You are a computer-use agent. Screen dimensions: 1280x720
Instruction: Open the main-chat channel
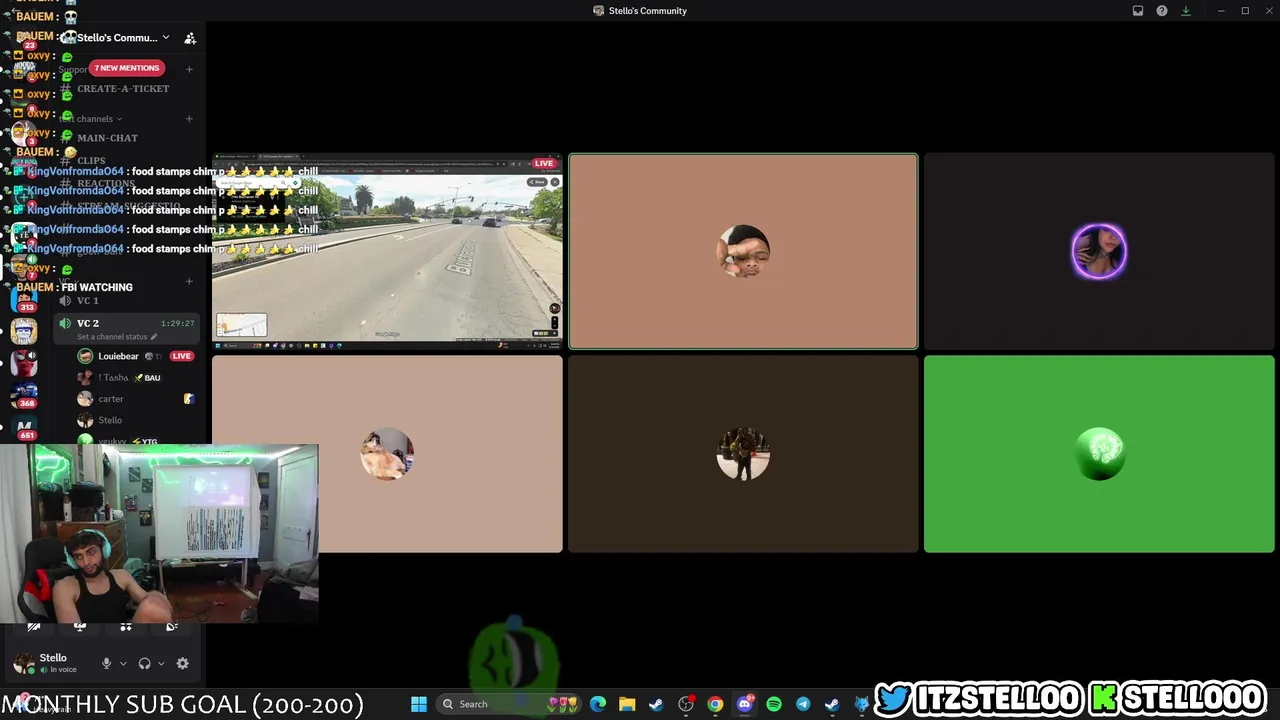(x=107, y=138)
